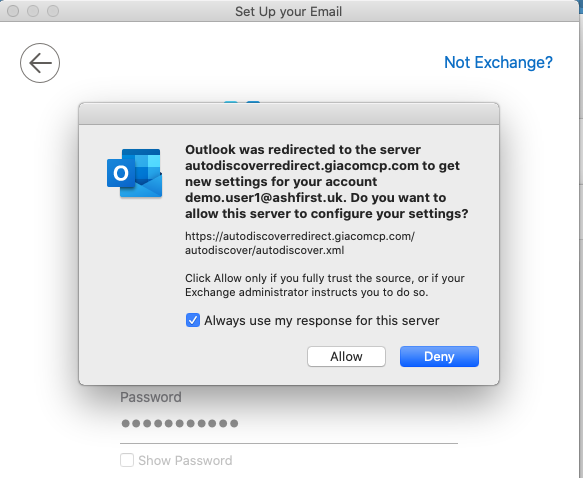Allow the server to configure settings
Screen dimensions: 583x478
pos(346,356)
